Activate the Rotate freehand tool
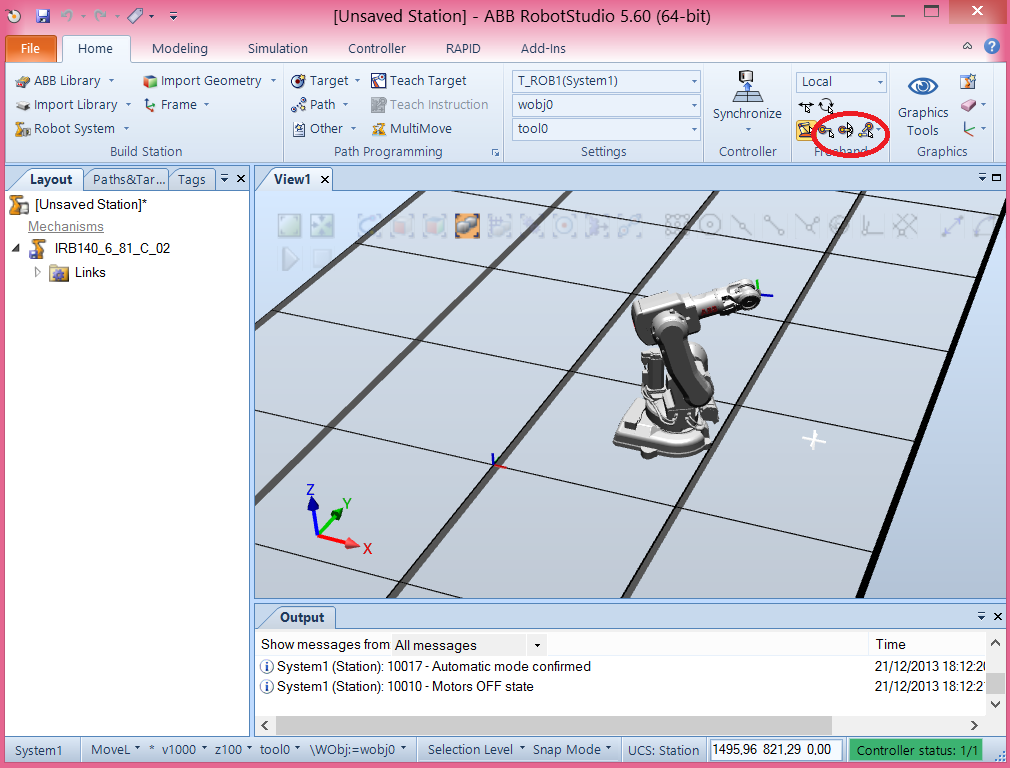 click(x=826, y=107)
